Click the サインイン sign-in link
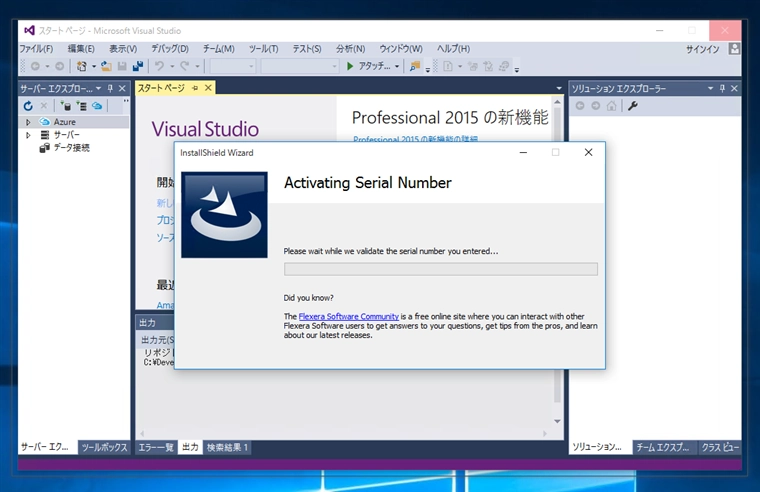 pos(702,49)
